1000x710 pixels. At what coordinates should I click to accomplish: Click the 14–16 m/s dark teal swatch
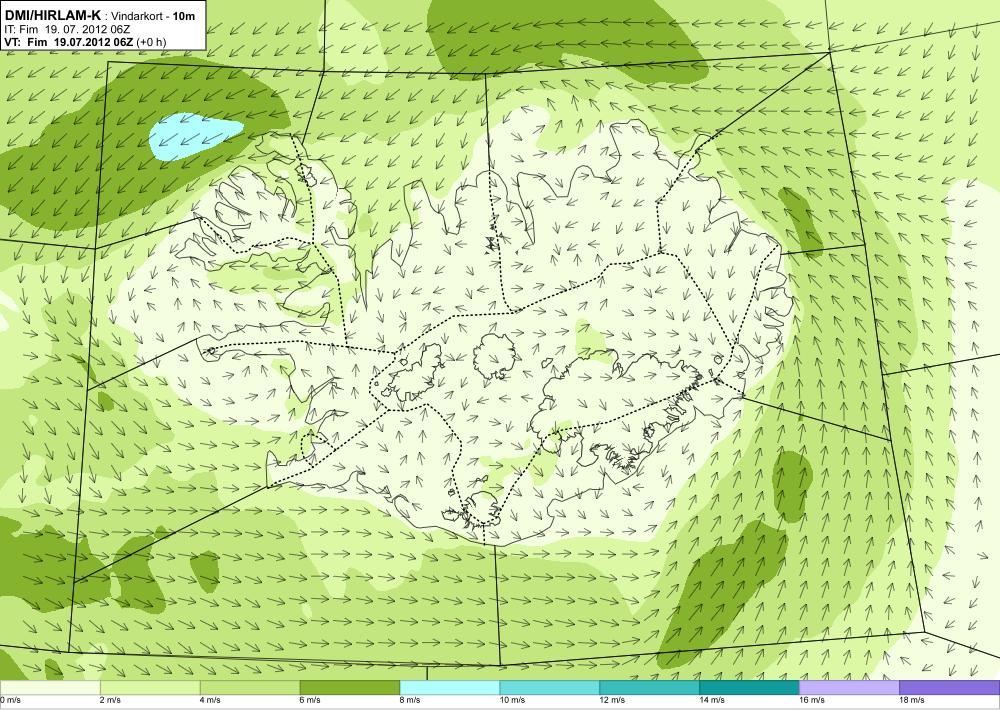click(x=749, y=688)
